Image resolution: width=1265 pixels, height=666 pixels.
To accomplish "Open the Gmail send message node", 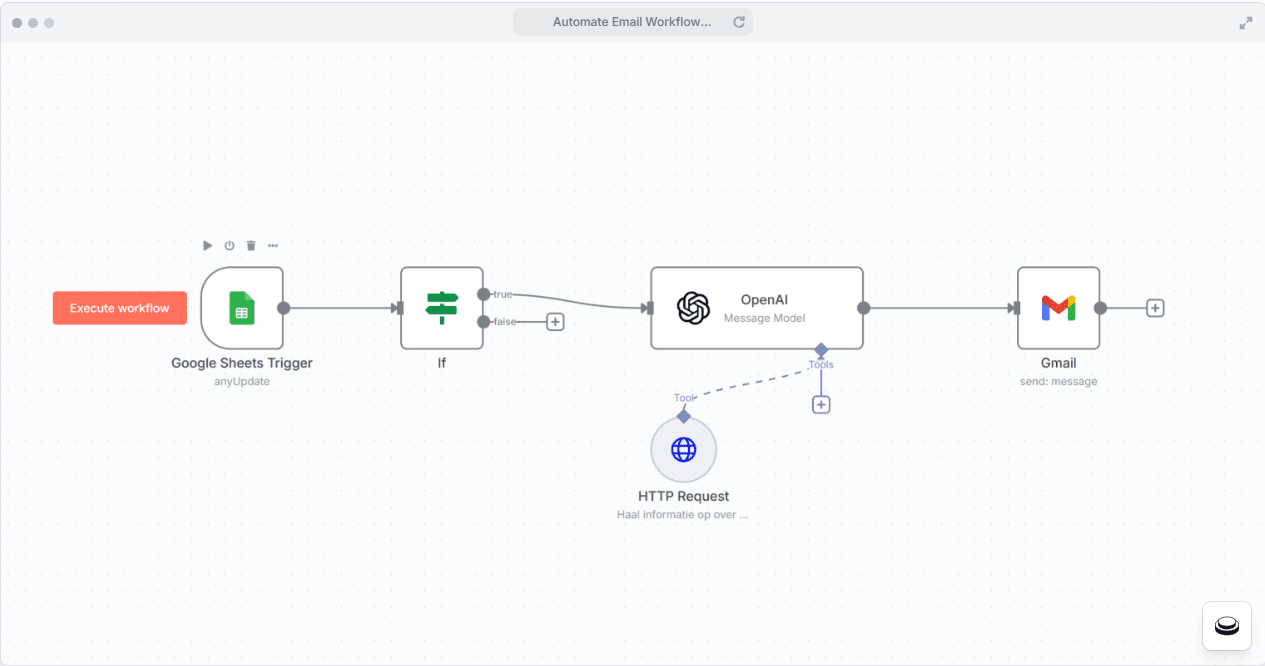I will pyautogui.click(x=1059, y=308).
